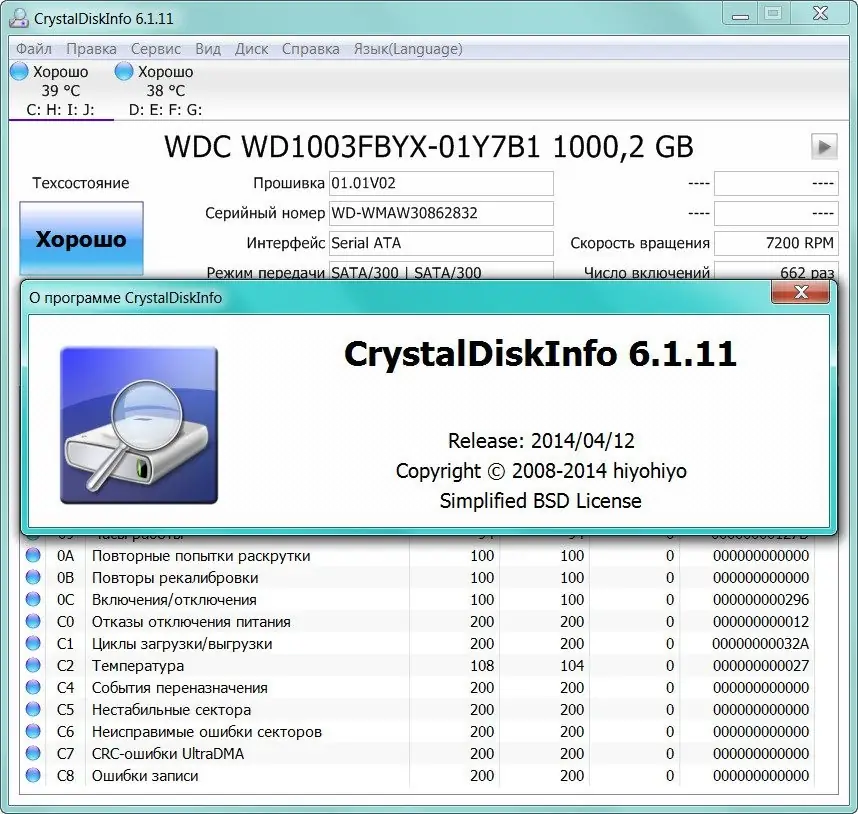Image resolution: width=858 pixels, height=814 pixels.
Task: Click status orb of attribute 0B row
Action: [x=33, y=577]
